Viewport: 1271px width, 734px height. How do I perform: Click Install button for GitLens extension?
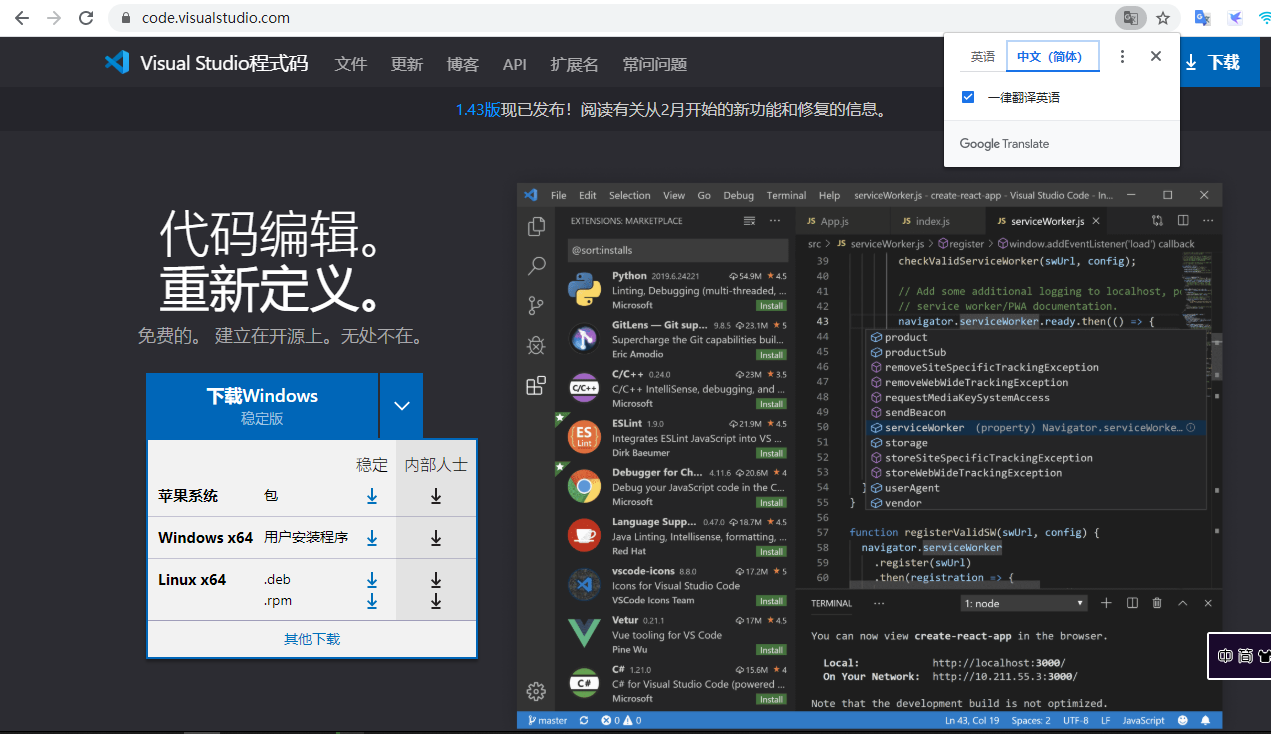pos(771,355)
